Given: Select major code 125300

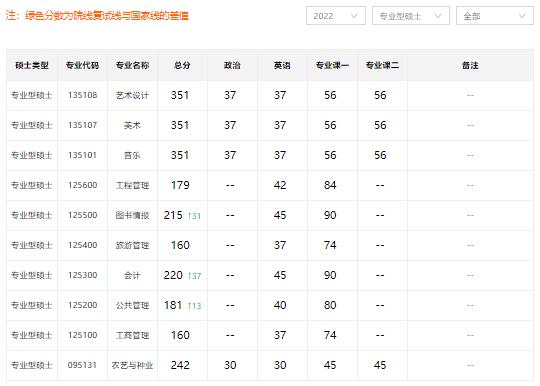Looking at the screenshot, I should click(83, 275).
